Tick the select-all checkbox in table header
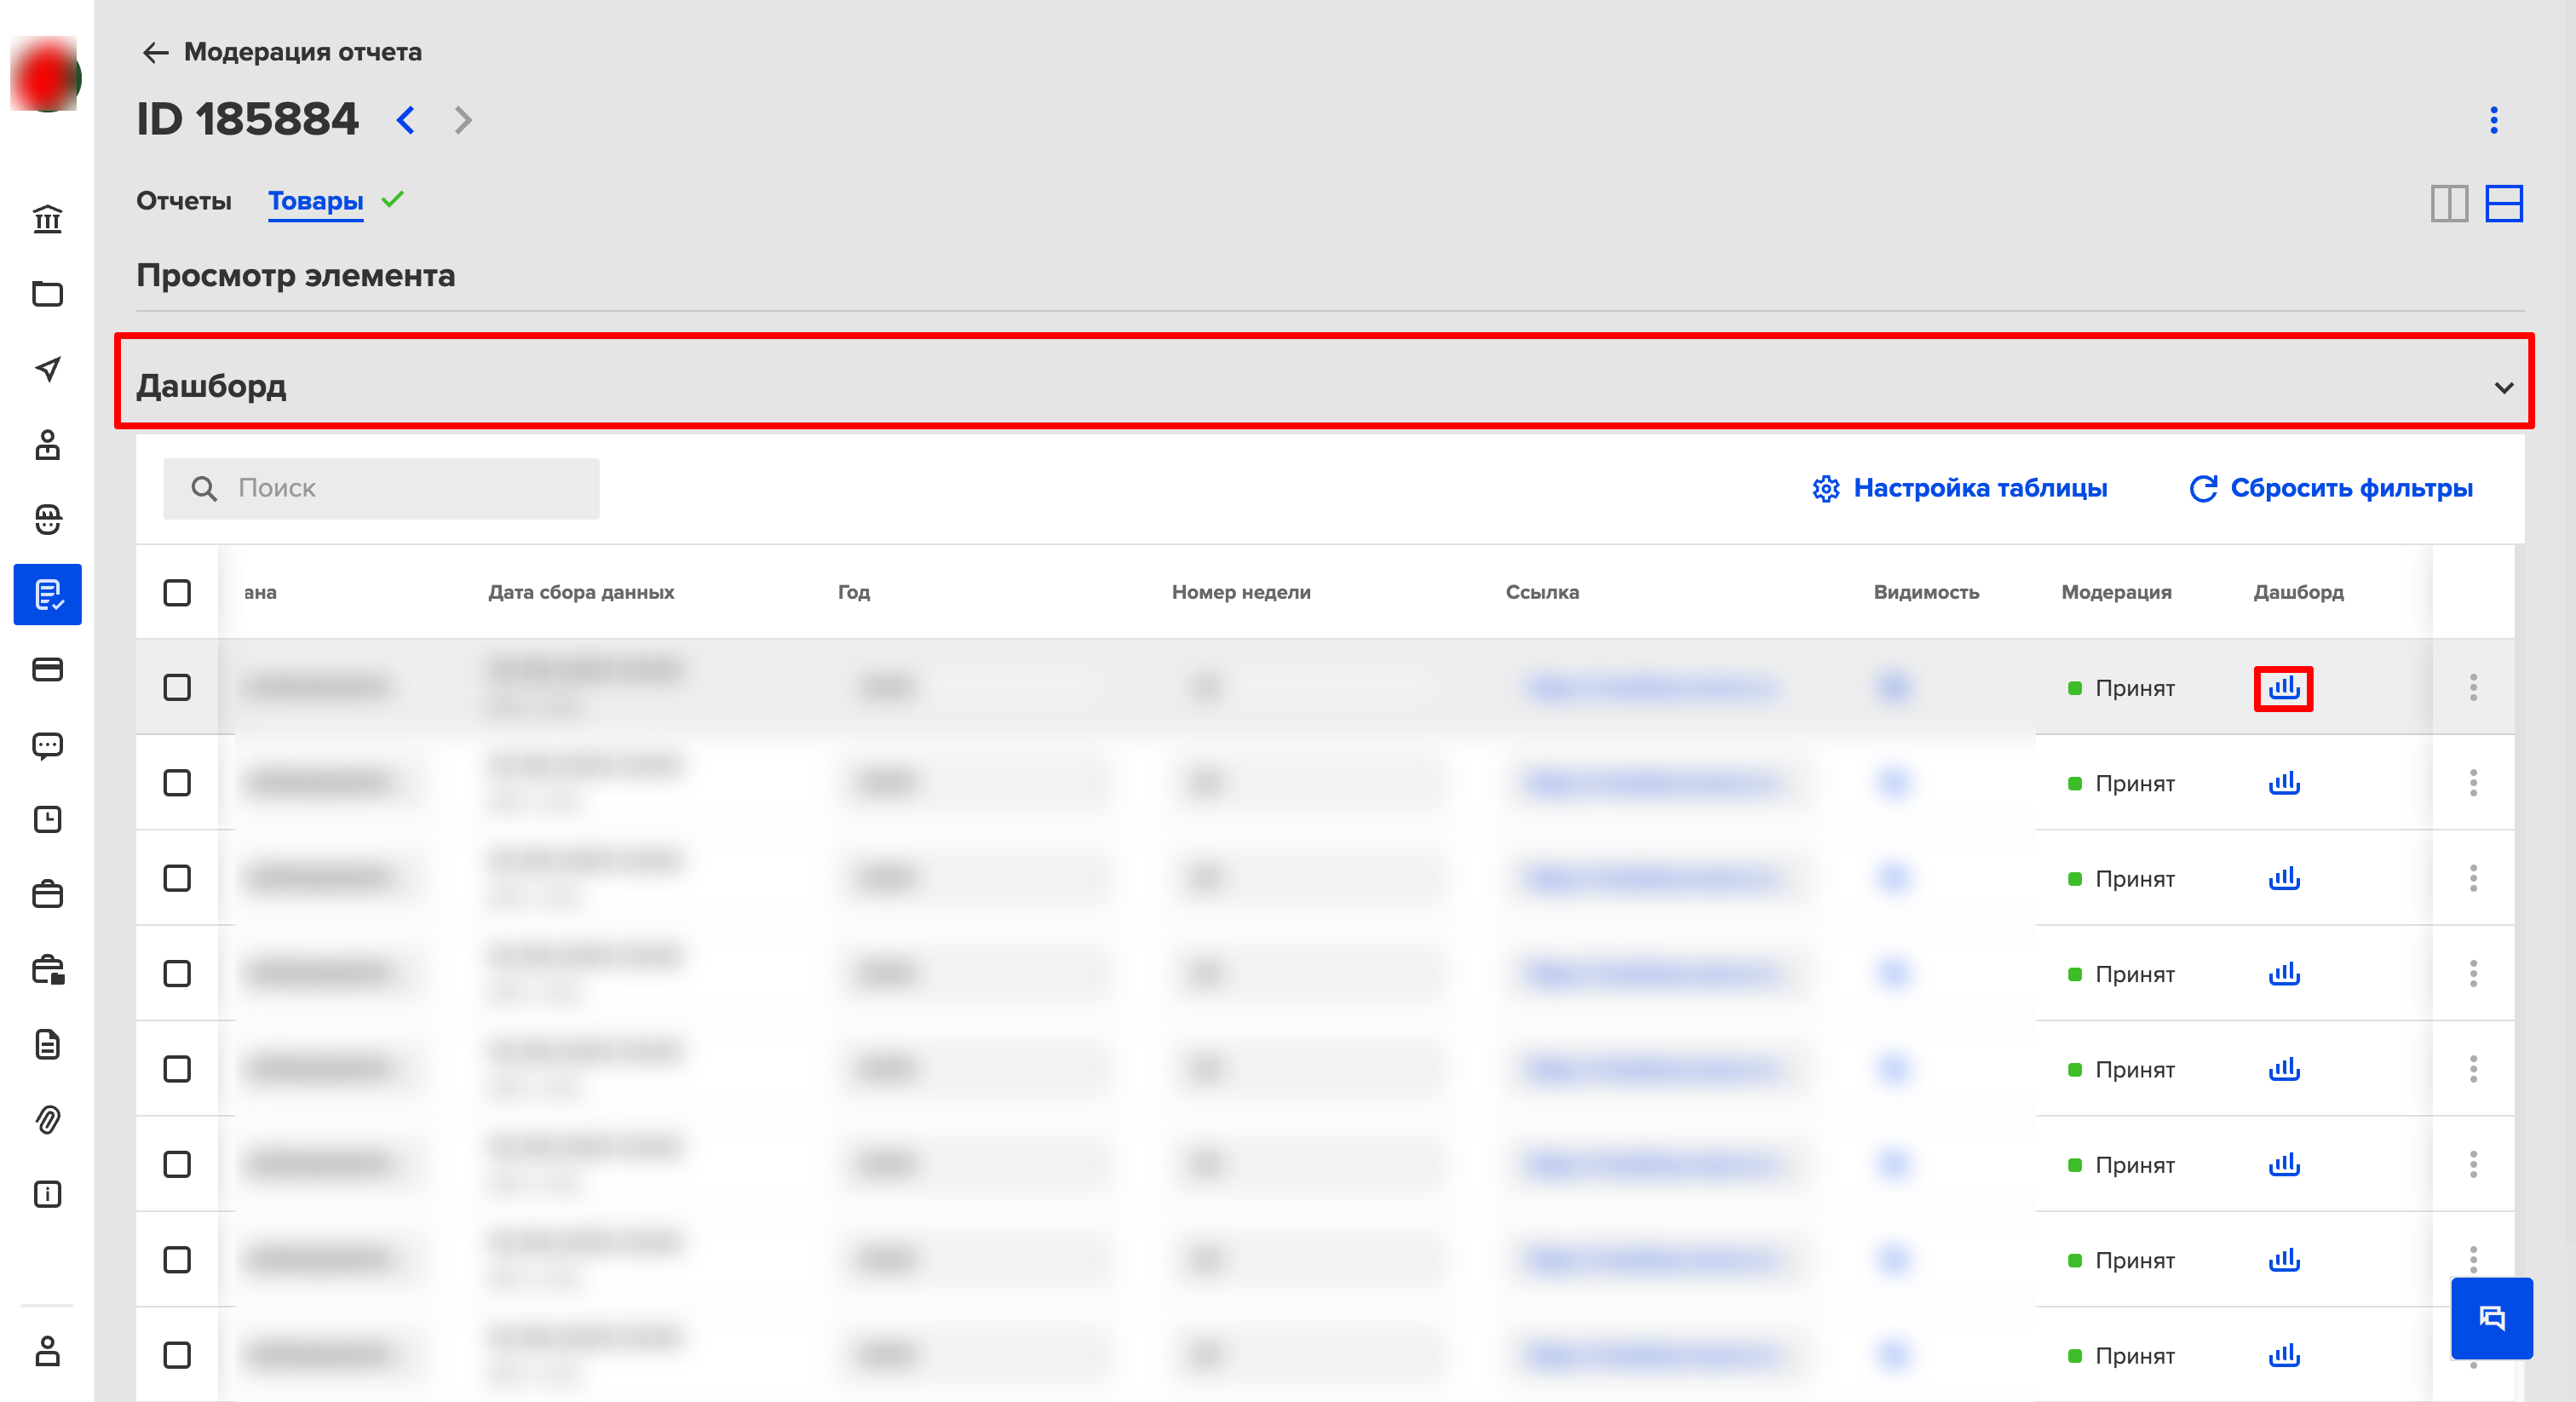Screen dimensions: 2576x1402 point(177,592)
